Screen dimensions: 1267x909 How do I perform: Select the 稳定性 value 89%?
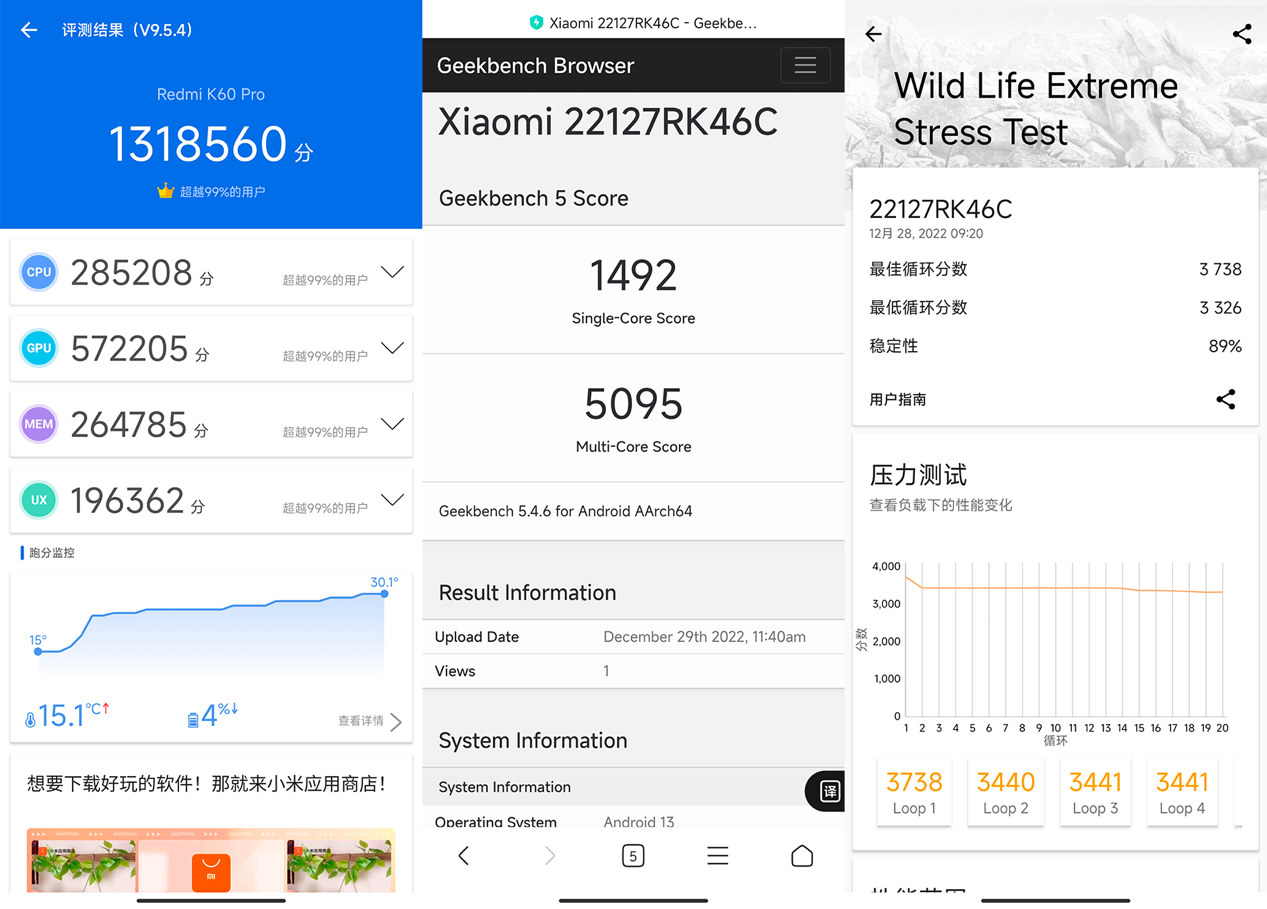tap(1225, 346)
